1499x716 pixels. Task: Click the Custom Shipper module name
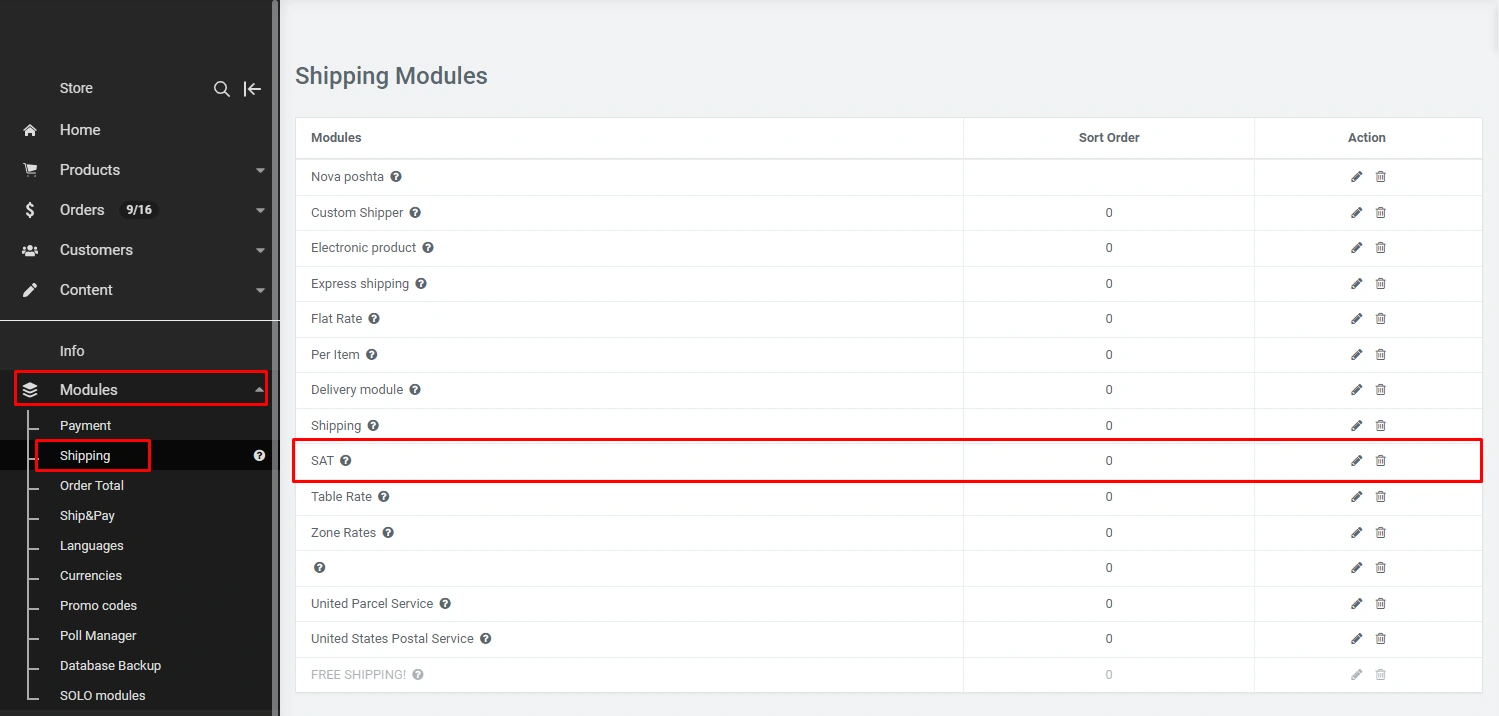click(x=357, y=213)
